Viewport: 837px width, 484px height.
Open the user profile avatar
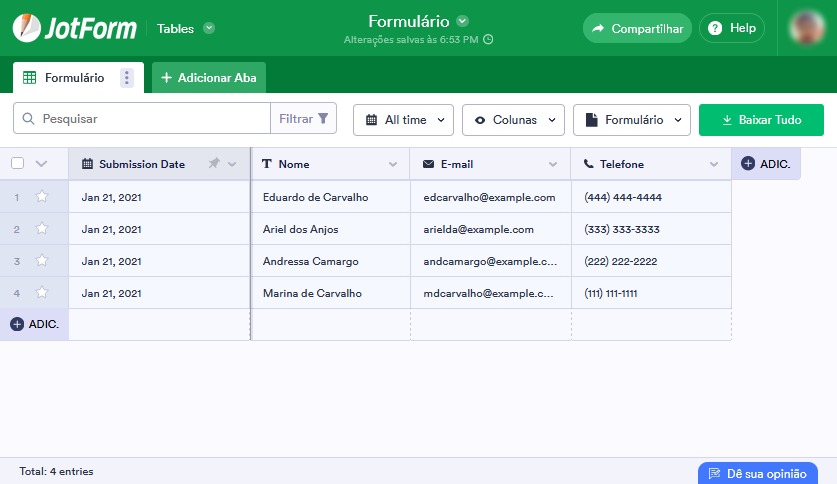coord(806,28)
